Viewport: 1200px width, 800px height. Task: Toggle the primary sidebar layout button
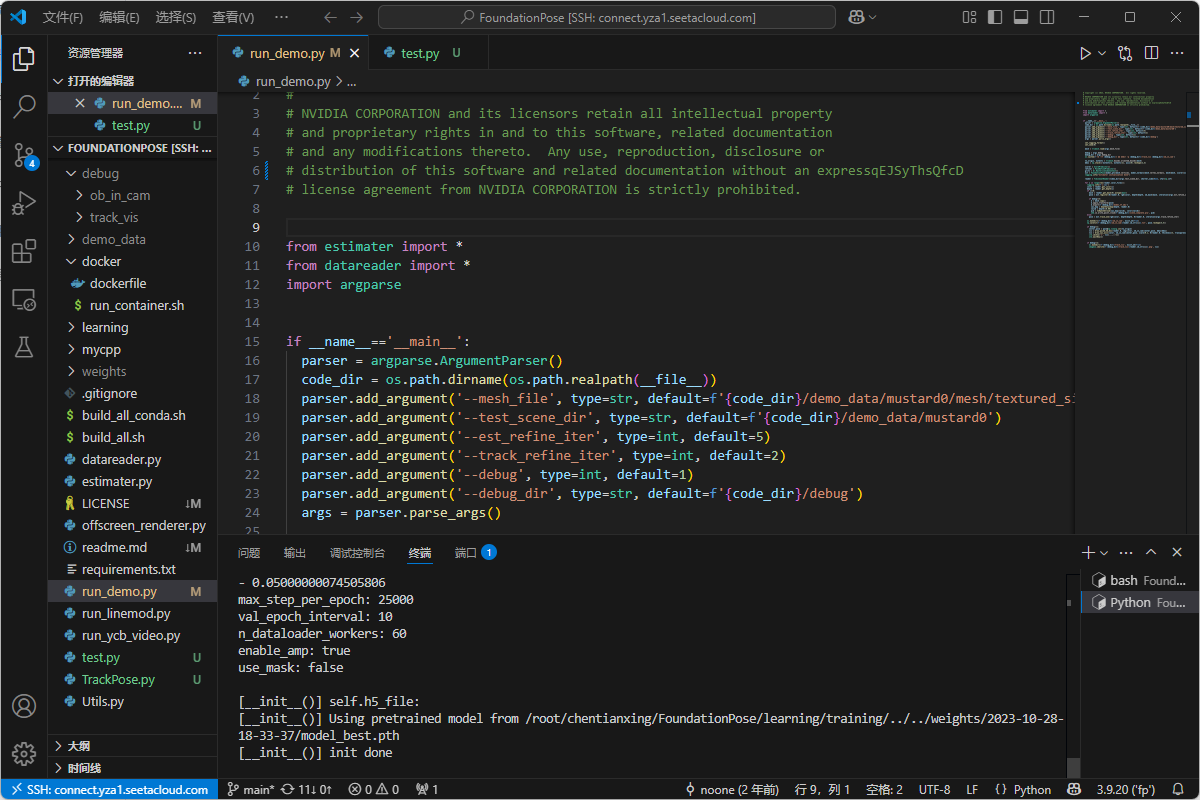click(x=994, y=17)
